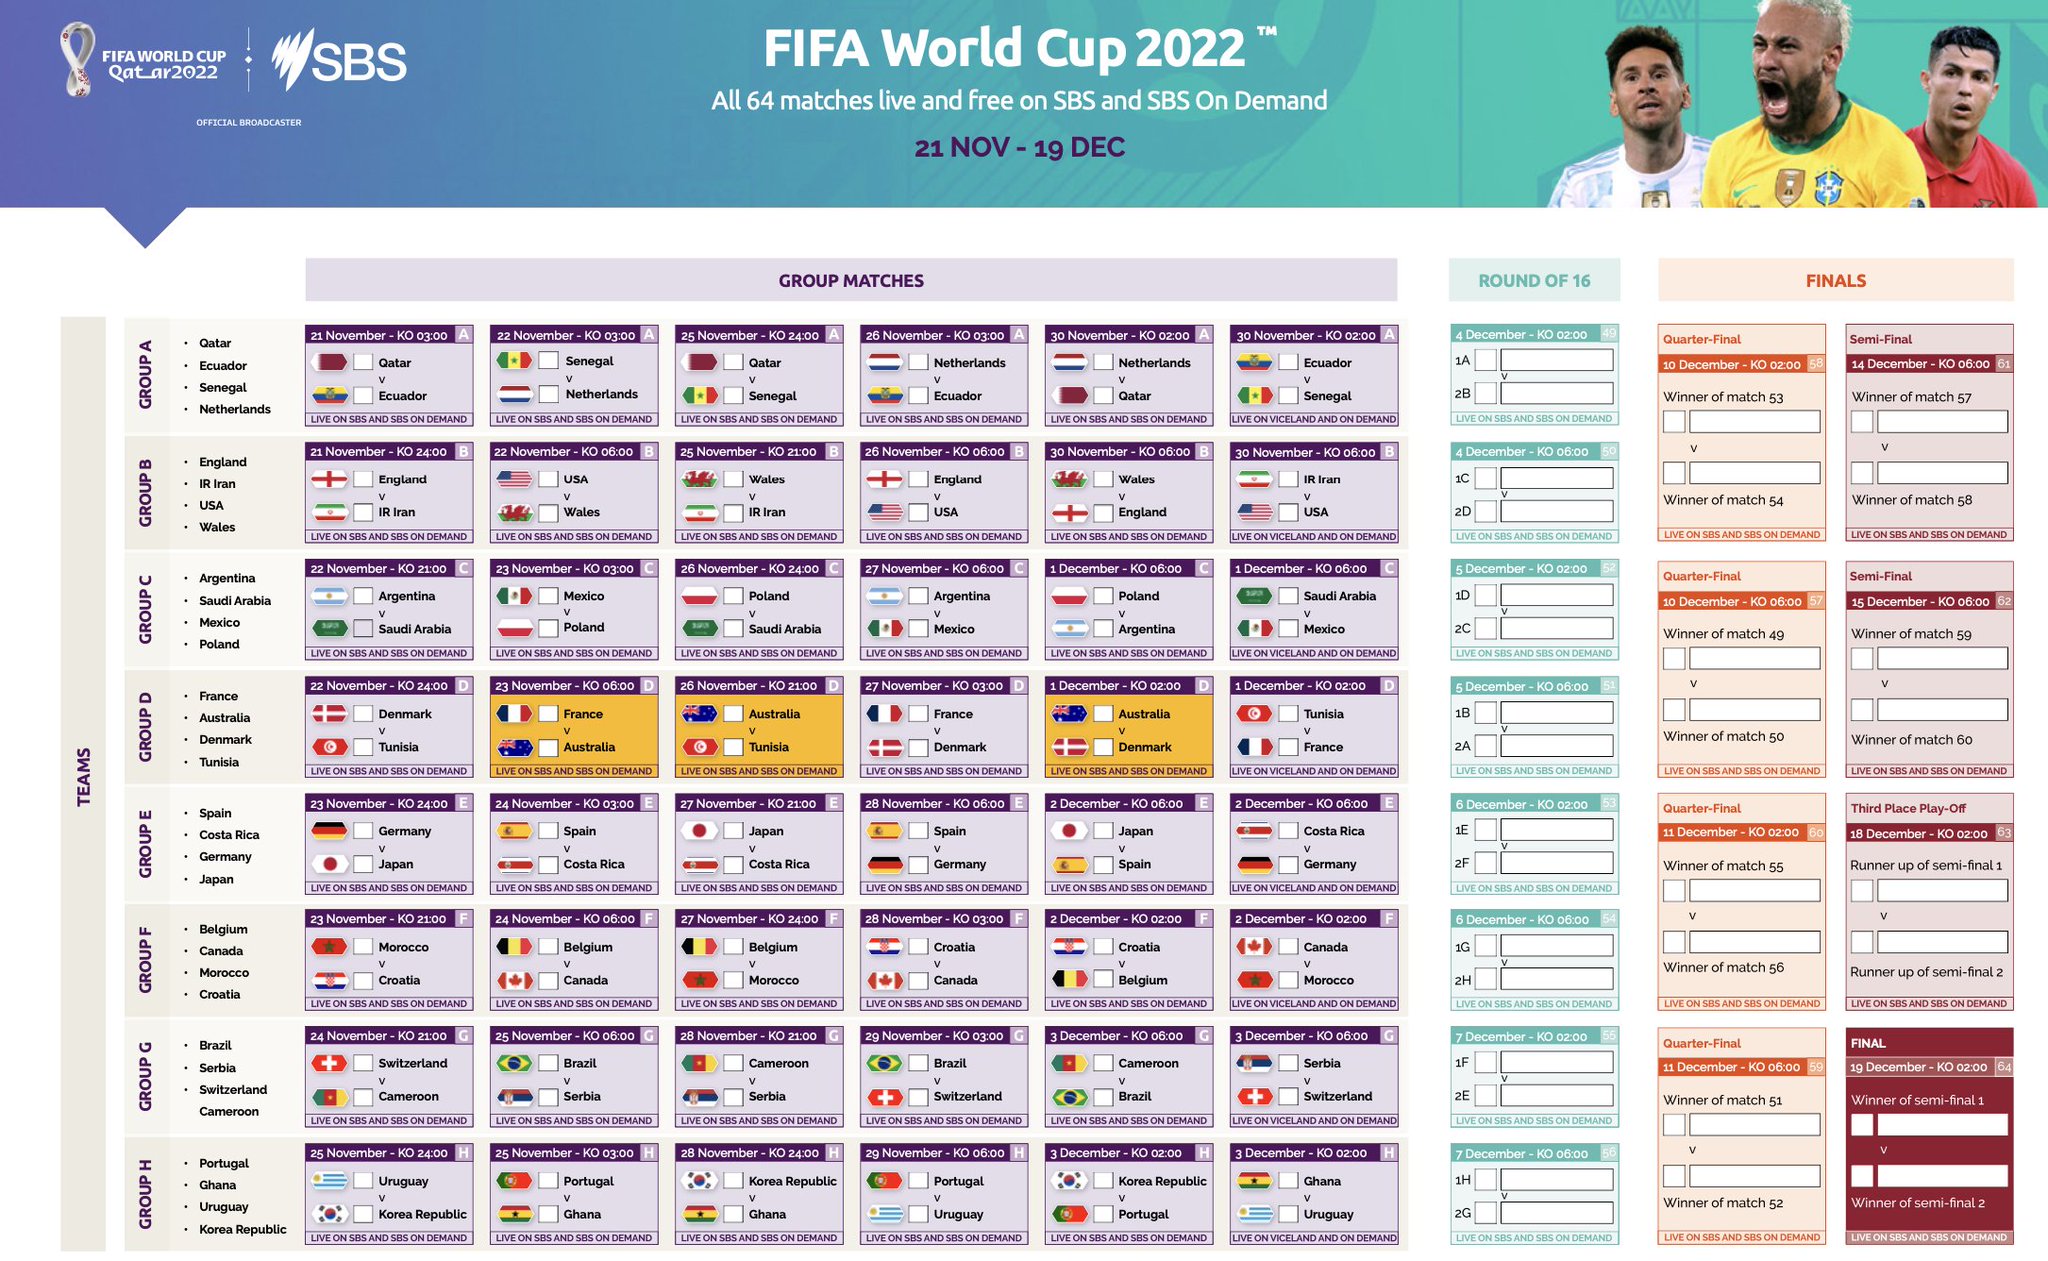The width and height of the screenshot is (2048, 1261).
Task: Select the ROUND OF 16 header
Action: [x=1534, y=280]
